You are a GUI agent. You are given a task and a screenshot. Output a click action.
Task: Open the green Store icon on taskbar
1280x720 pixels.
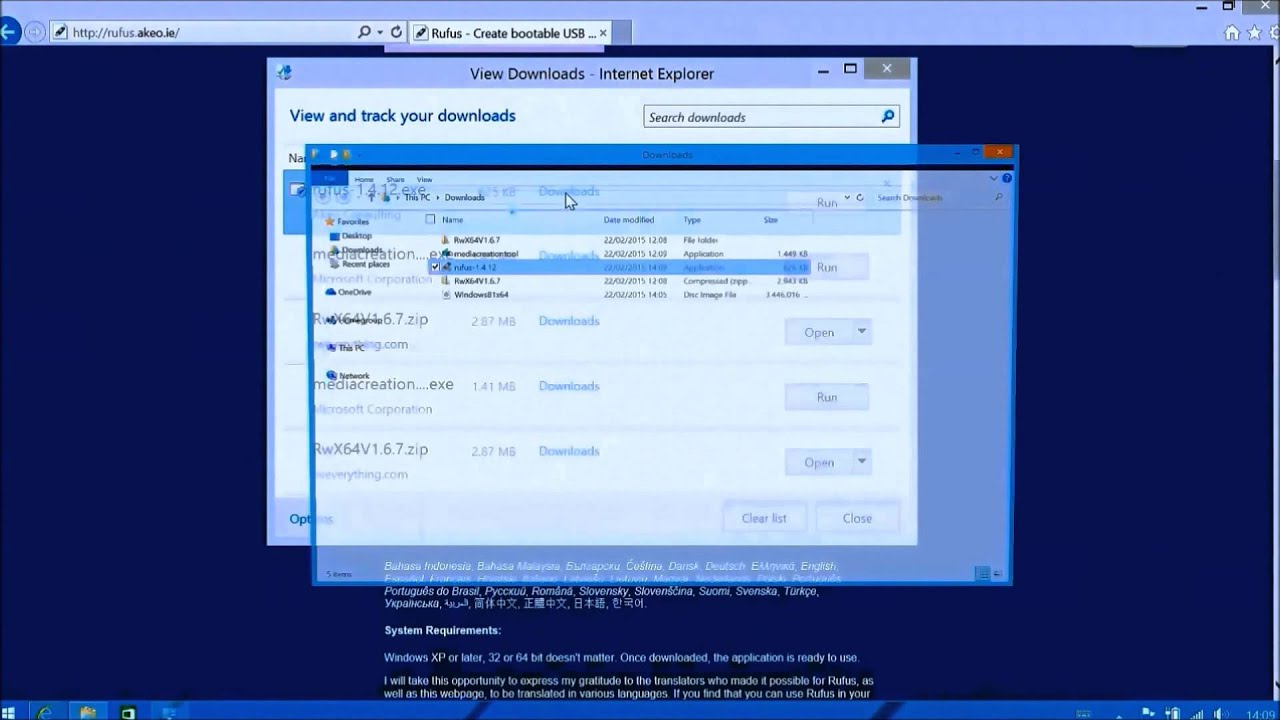coord(128,711)
